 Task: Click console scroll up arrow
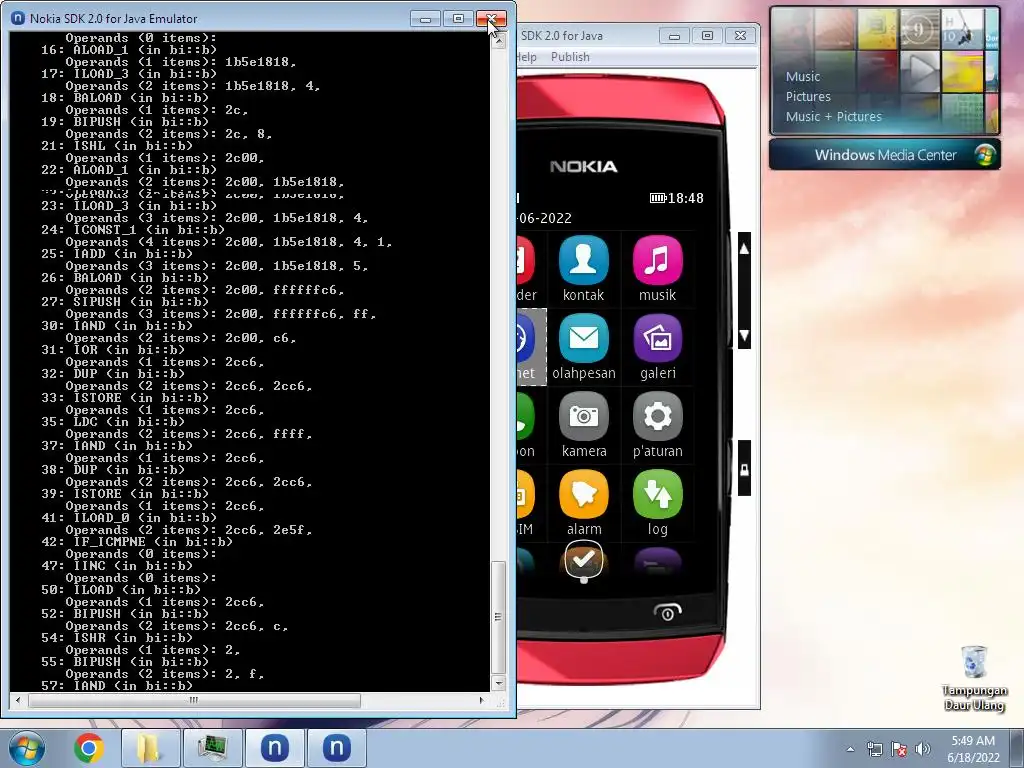click(498, 41)
